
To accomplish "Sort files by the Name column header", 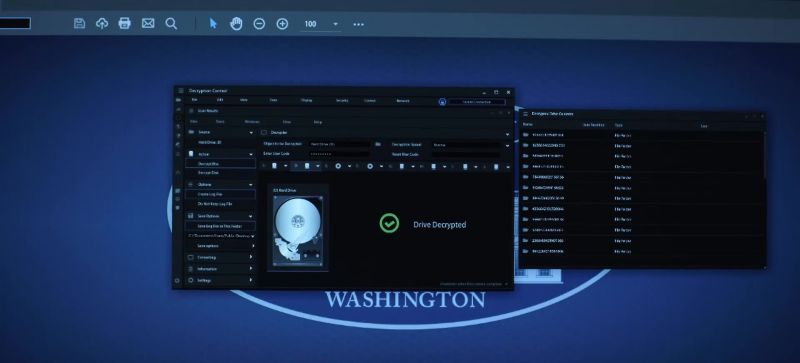I will 528,124.
